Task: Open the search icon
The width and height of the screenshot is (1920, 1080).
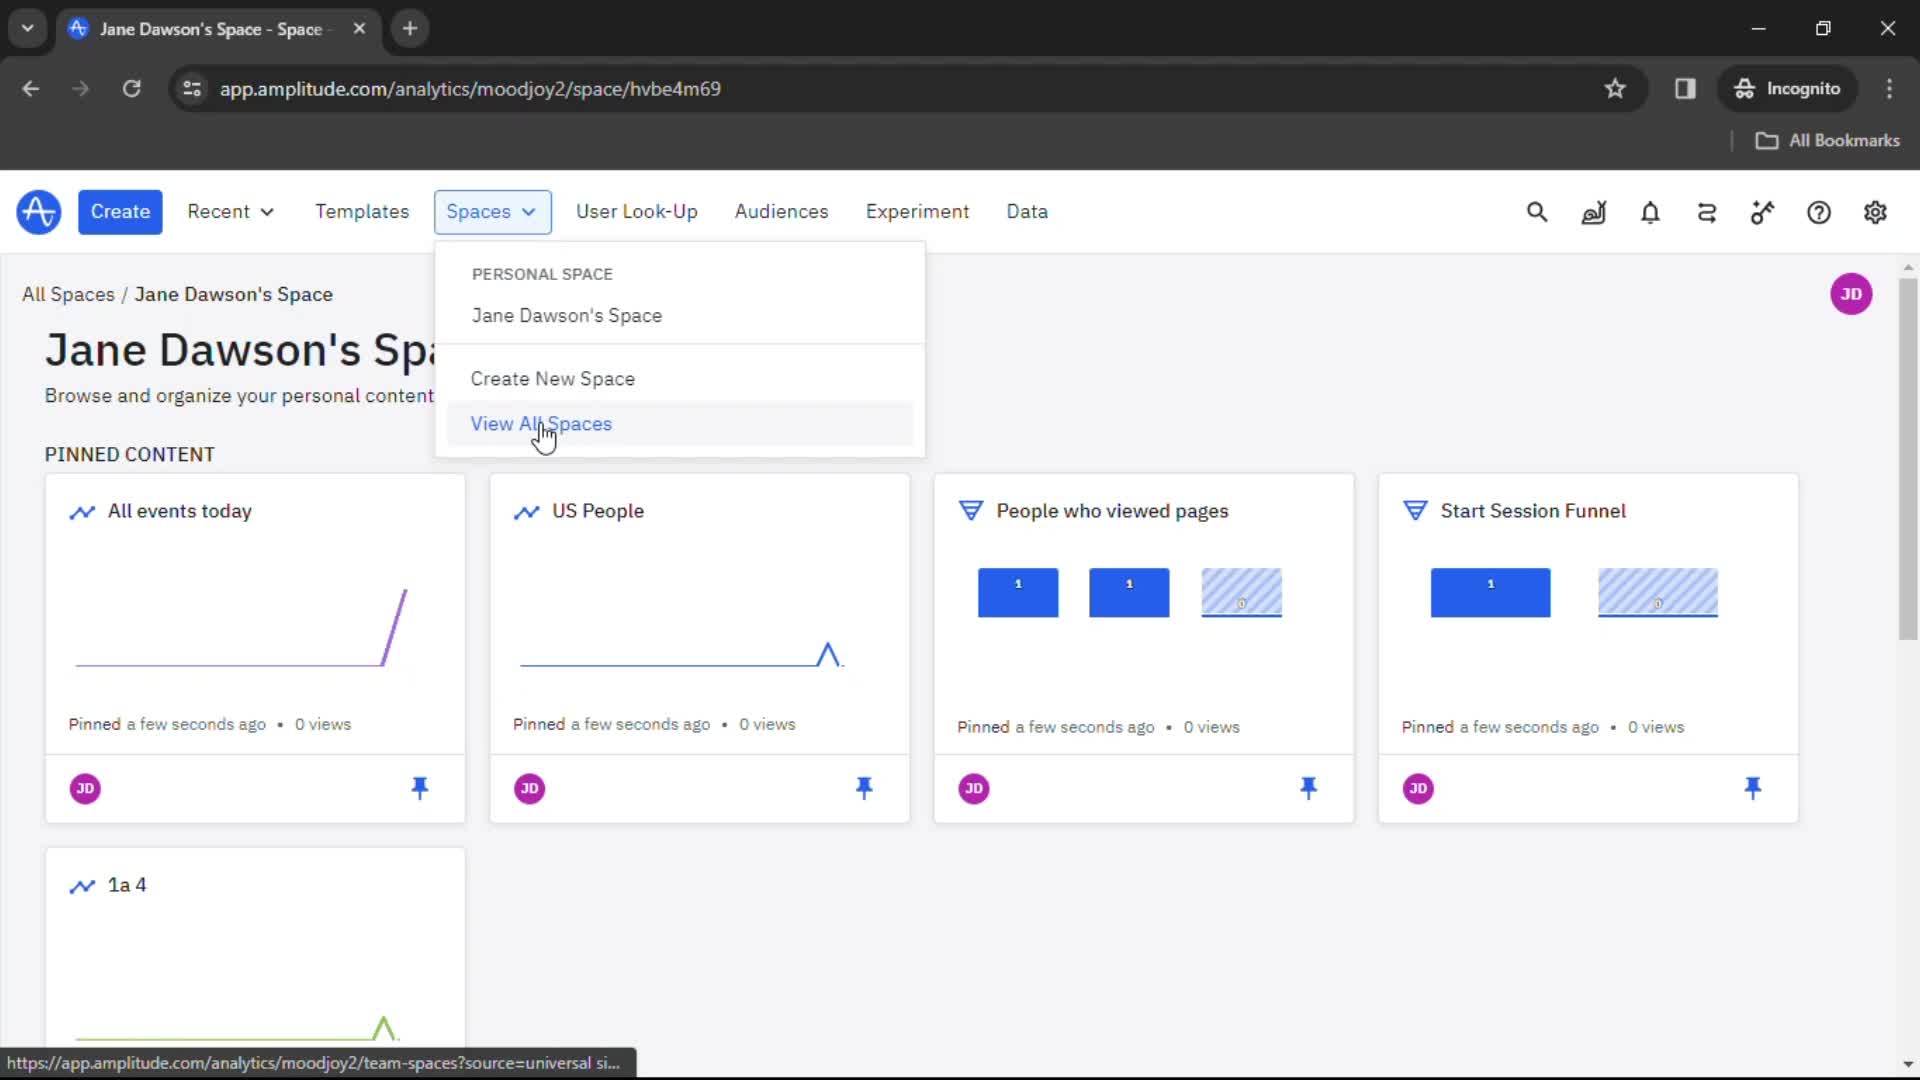Action: (1539, 211)
